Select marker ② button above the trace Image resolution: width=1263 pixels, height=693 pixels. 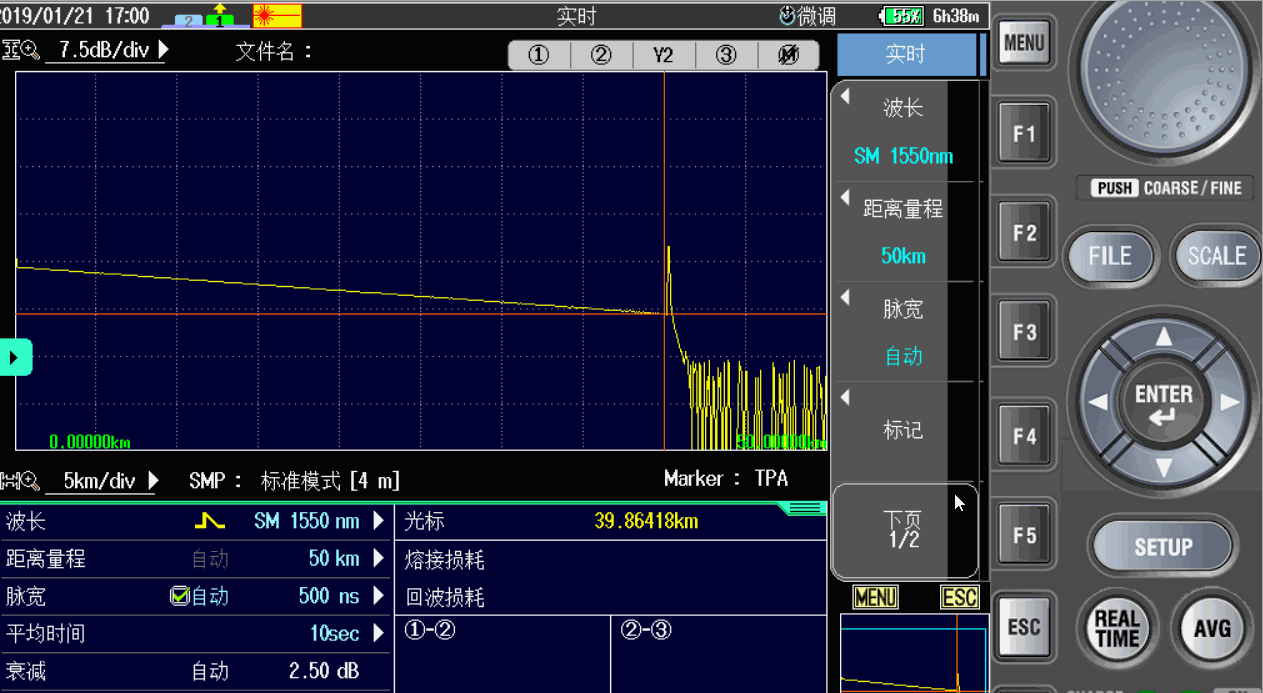[601, 56]
